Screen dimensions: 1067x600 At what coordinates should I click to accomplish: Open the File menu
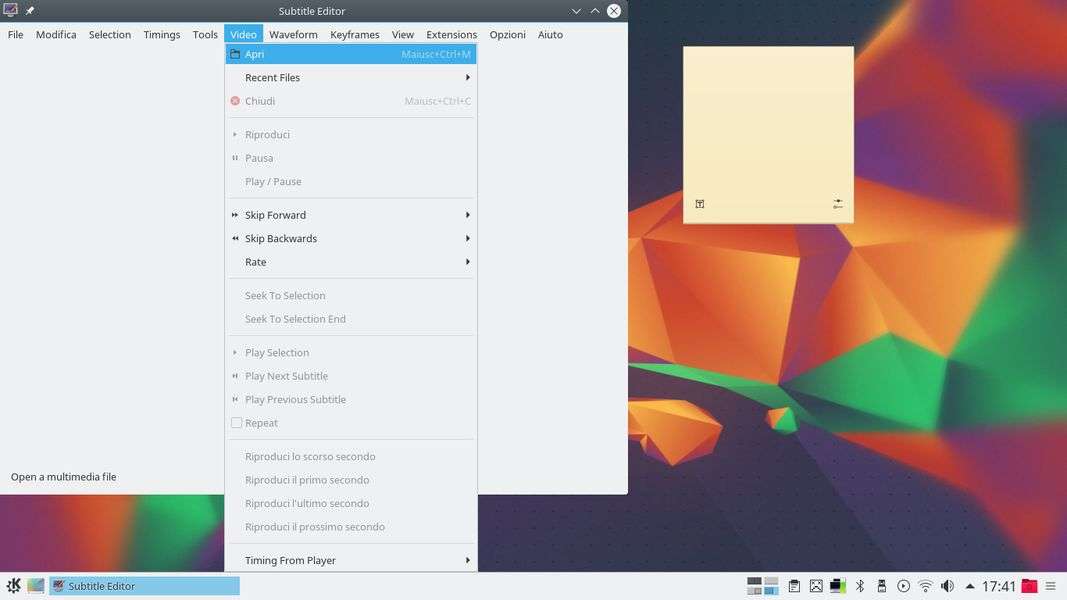point(15,34)
